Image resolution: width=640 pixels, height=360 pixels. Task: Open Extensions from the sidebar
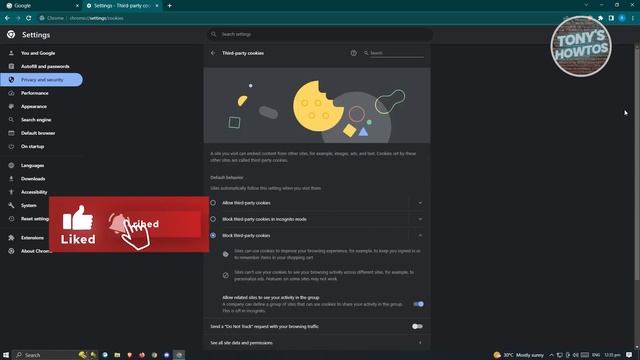(32, 238)
